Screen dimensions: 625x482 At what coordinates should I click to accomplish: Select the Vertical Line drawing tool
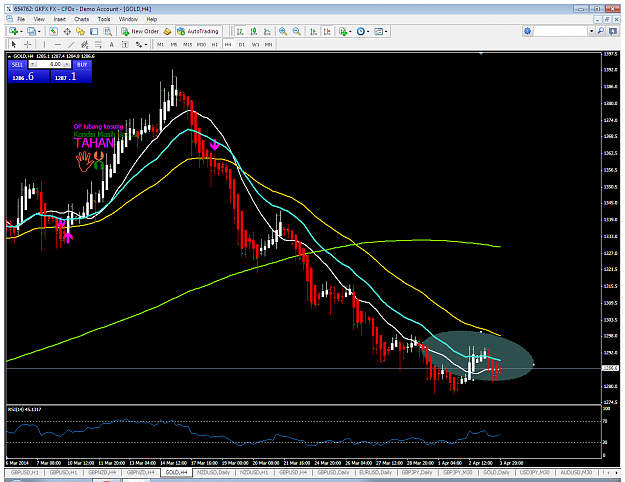(x=44, y=45)
